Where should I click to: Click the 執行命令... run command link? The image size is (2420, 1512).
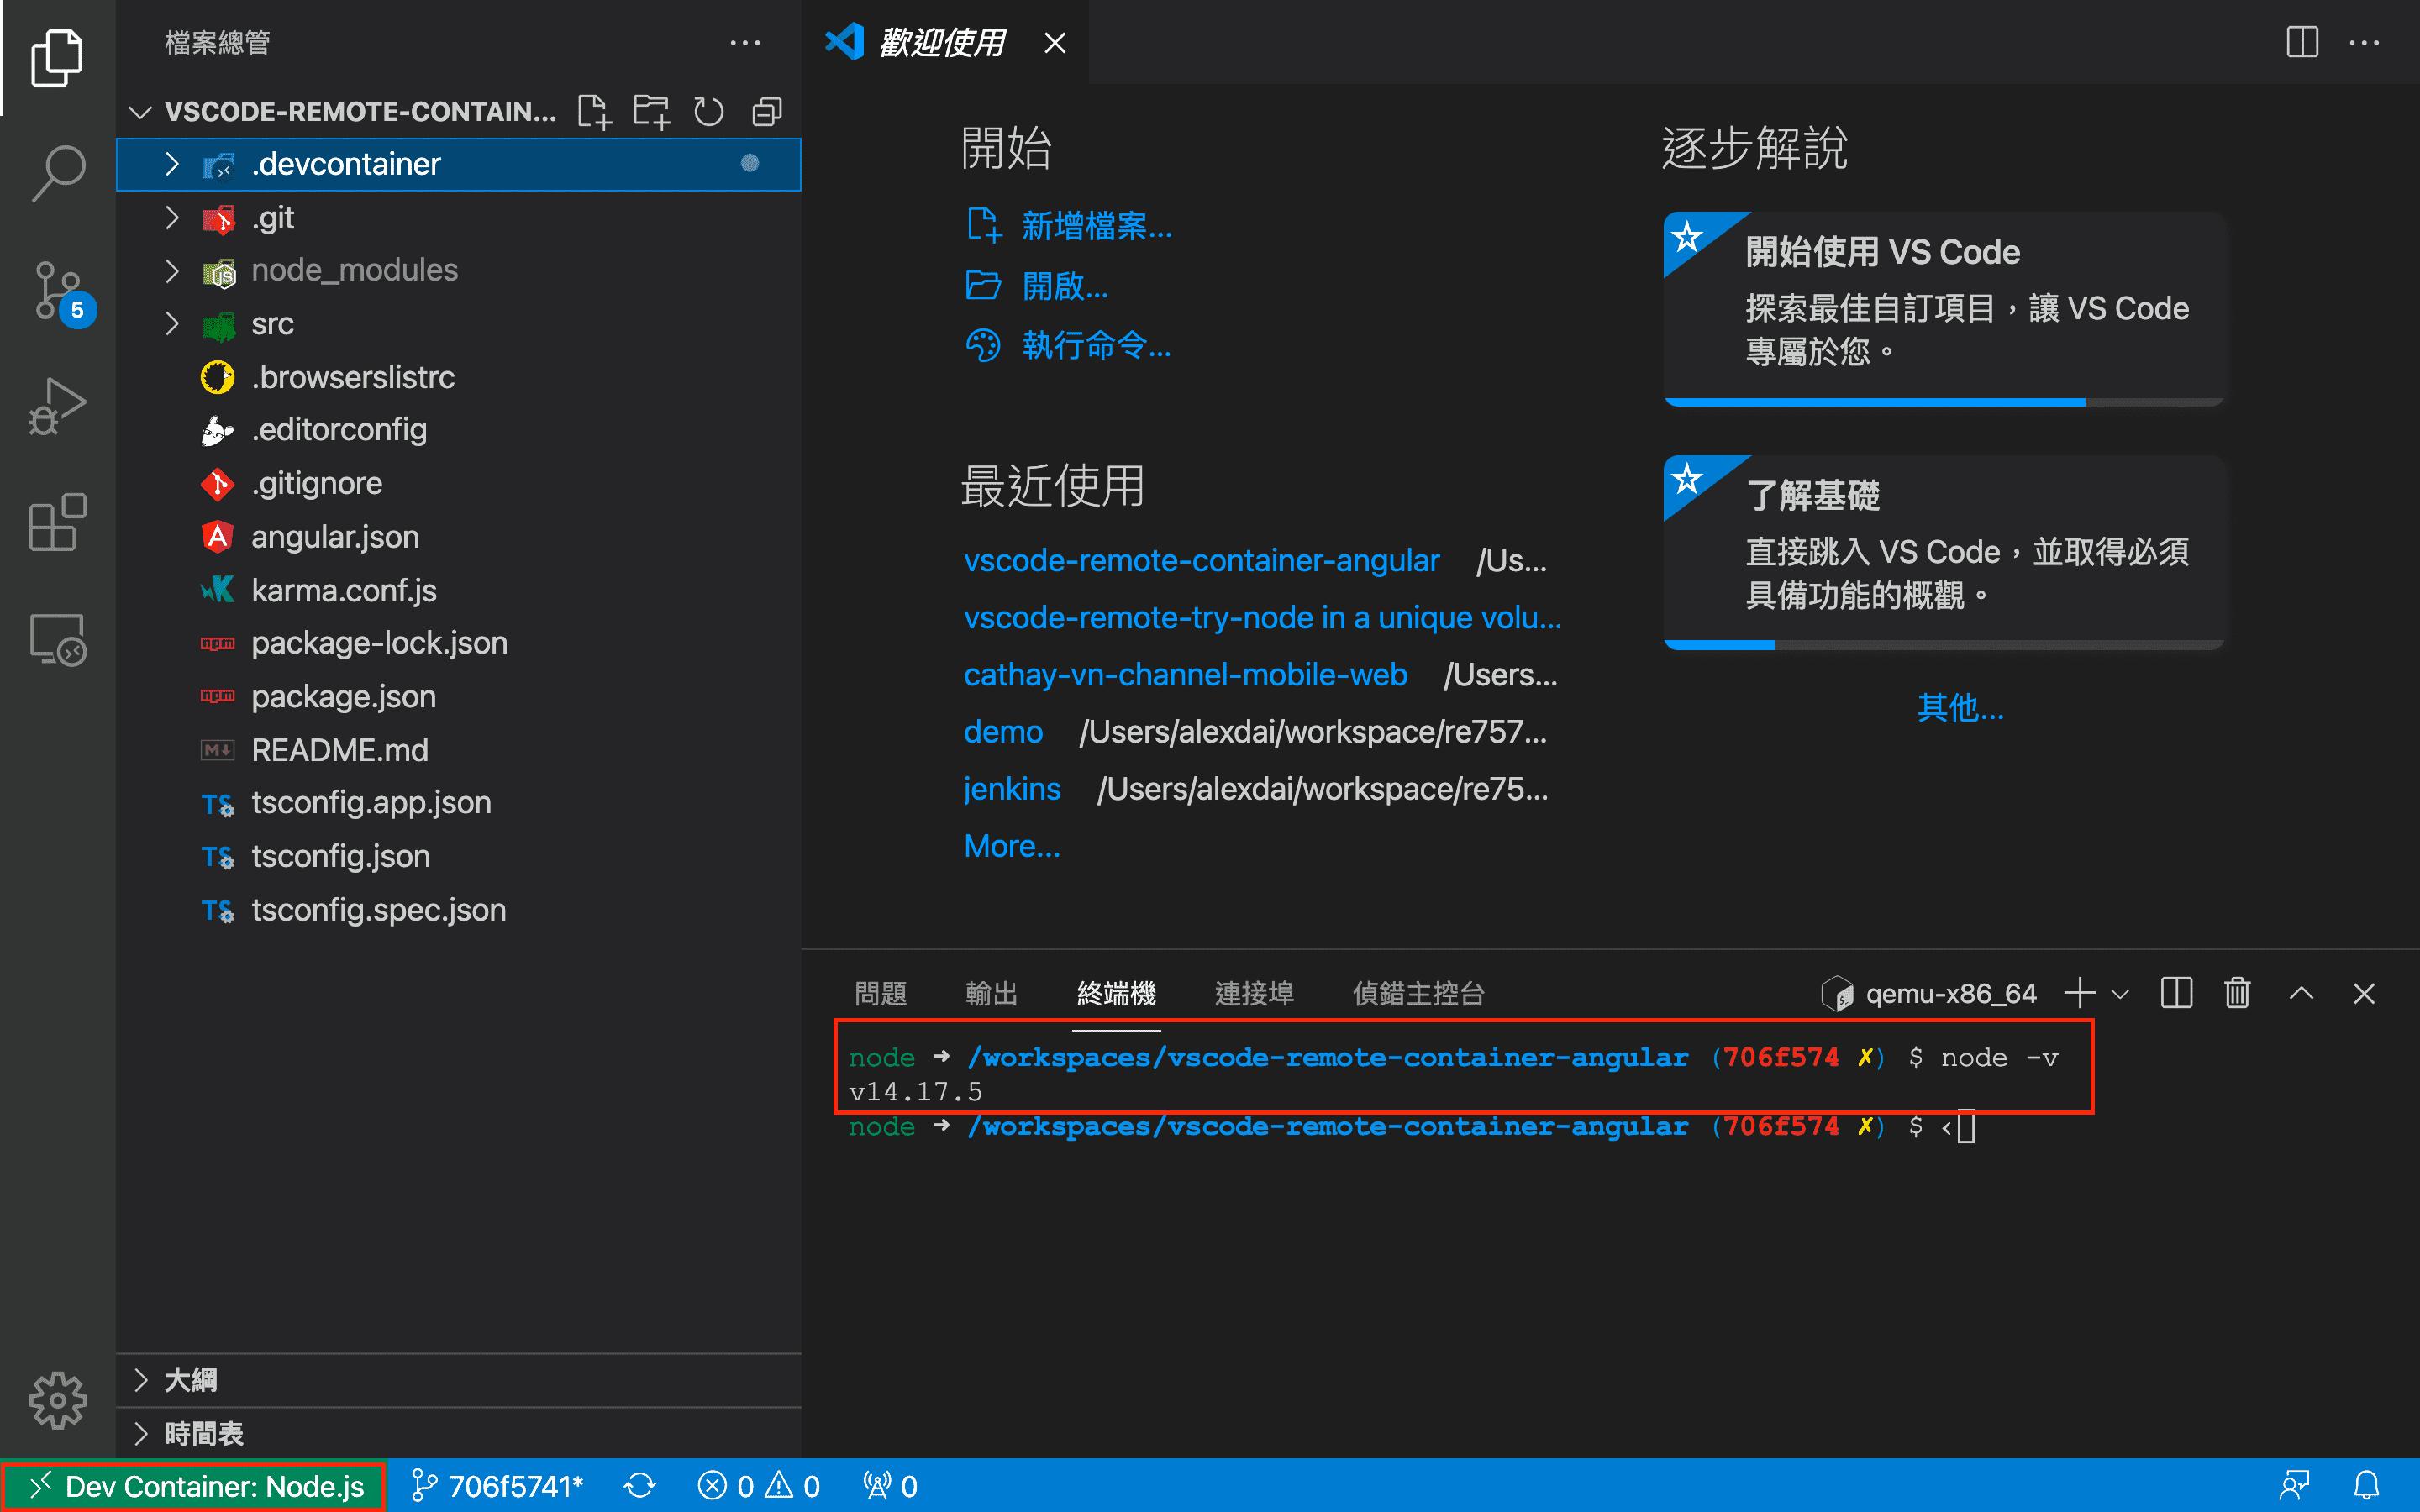1068,345
